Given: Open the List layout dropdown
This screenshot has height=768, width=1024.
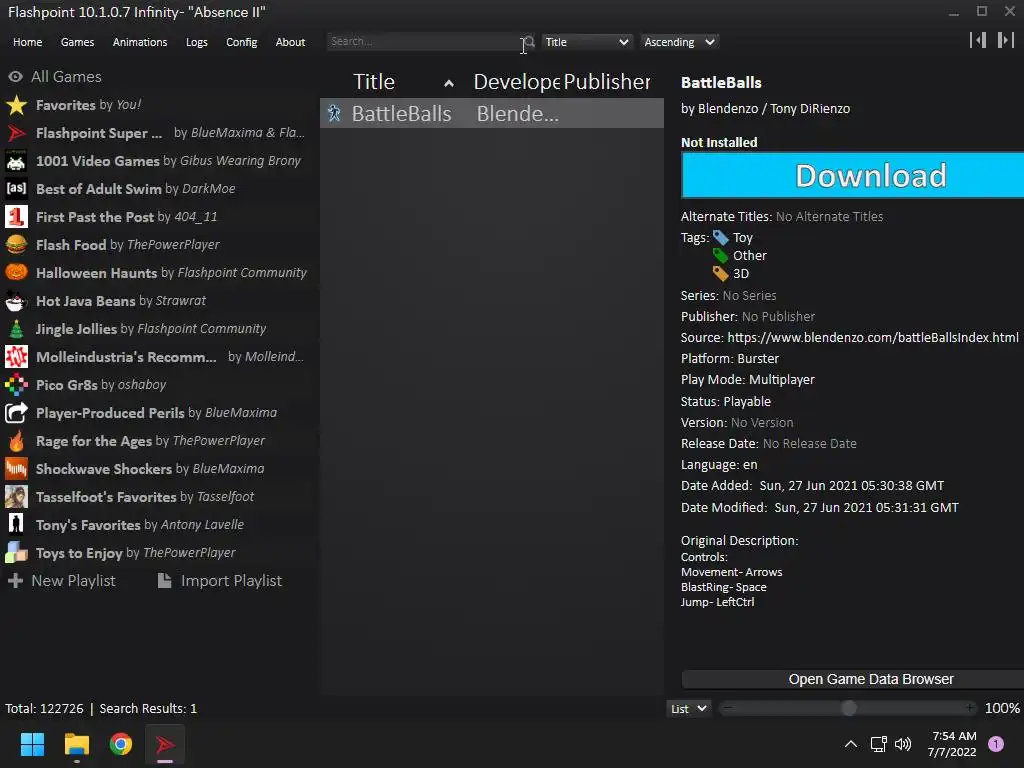Looking at the screenshot, I should click(x=688, y=709).
